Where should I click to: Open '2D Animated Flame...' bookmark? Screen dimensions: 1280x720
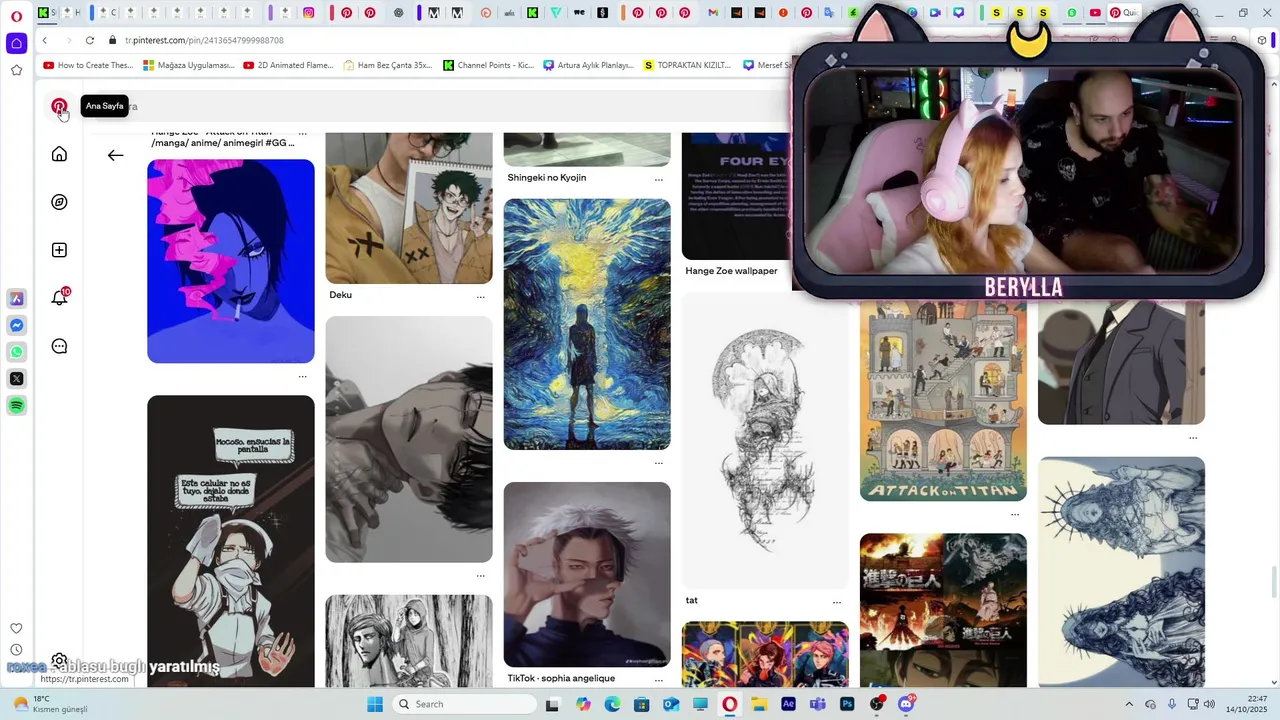click(288, 65)
